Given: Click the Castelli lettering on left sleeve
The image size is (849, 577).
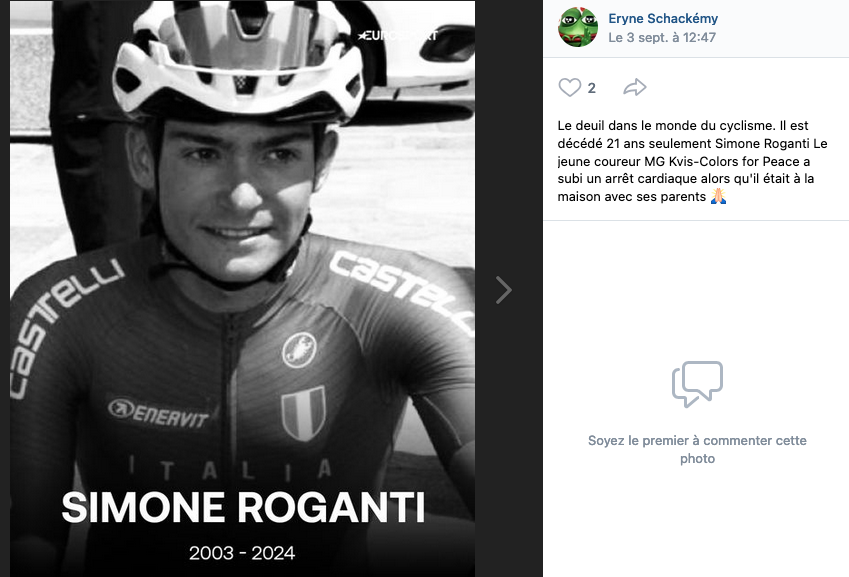Looking at the screenshot, I should (x=60, y=322).
